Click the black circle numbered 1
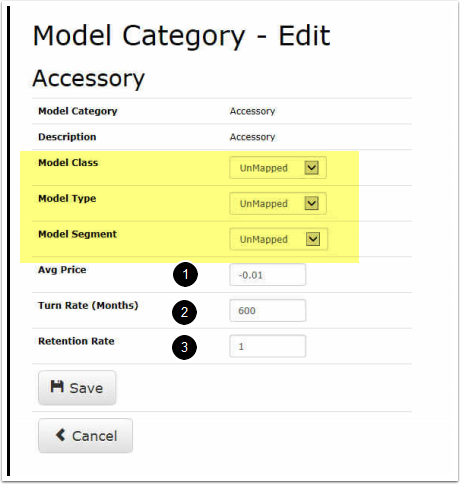 [x=185, y=274]
